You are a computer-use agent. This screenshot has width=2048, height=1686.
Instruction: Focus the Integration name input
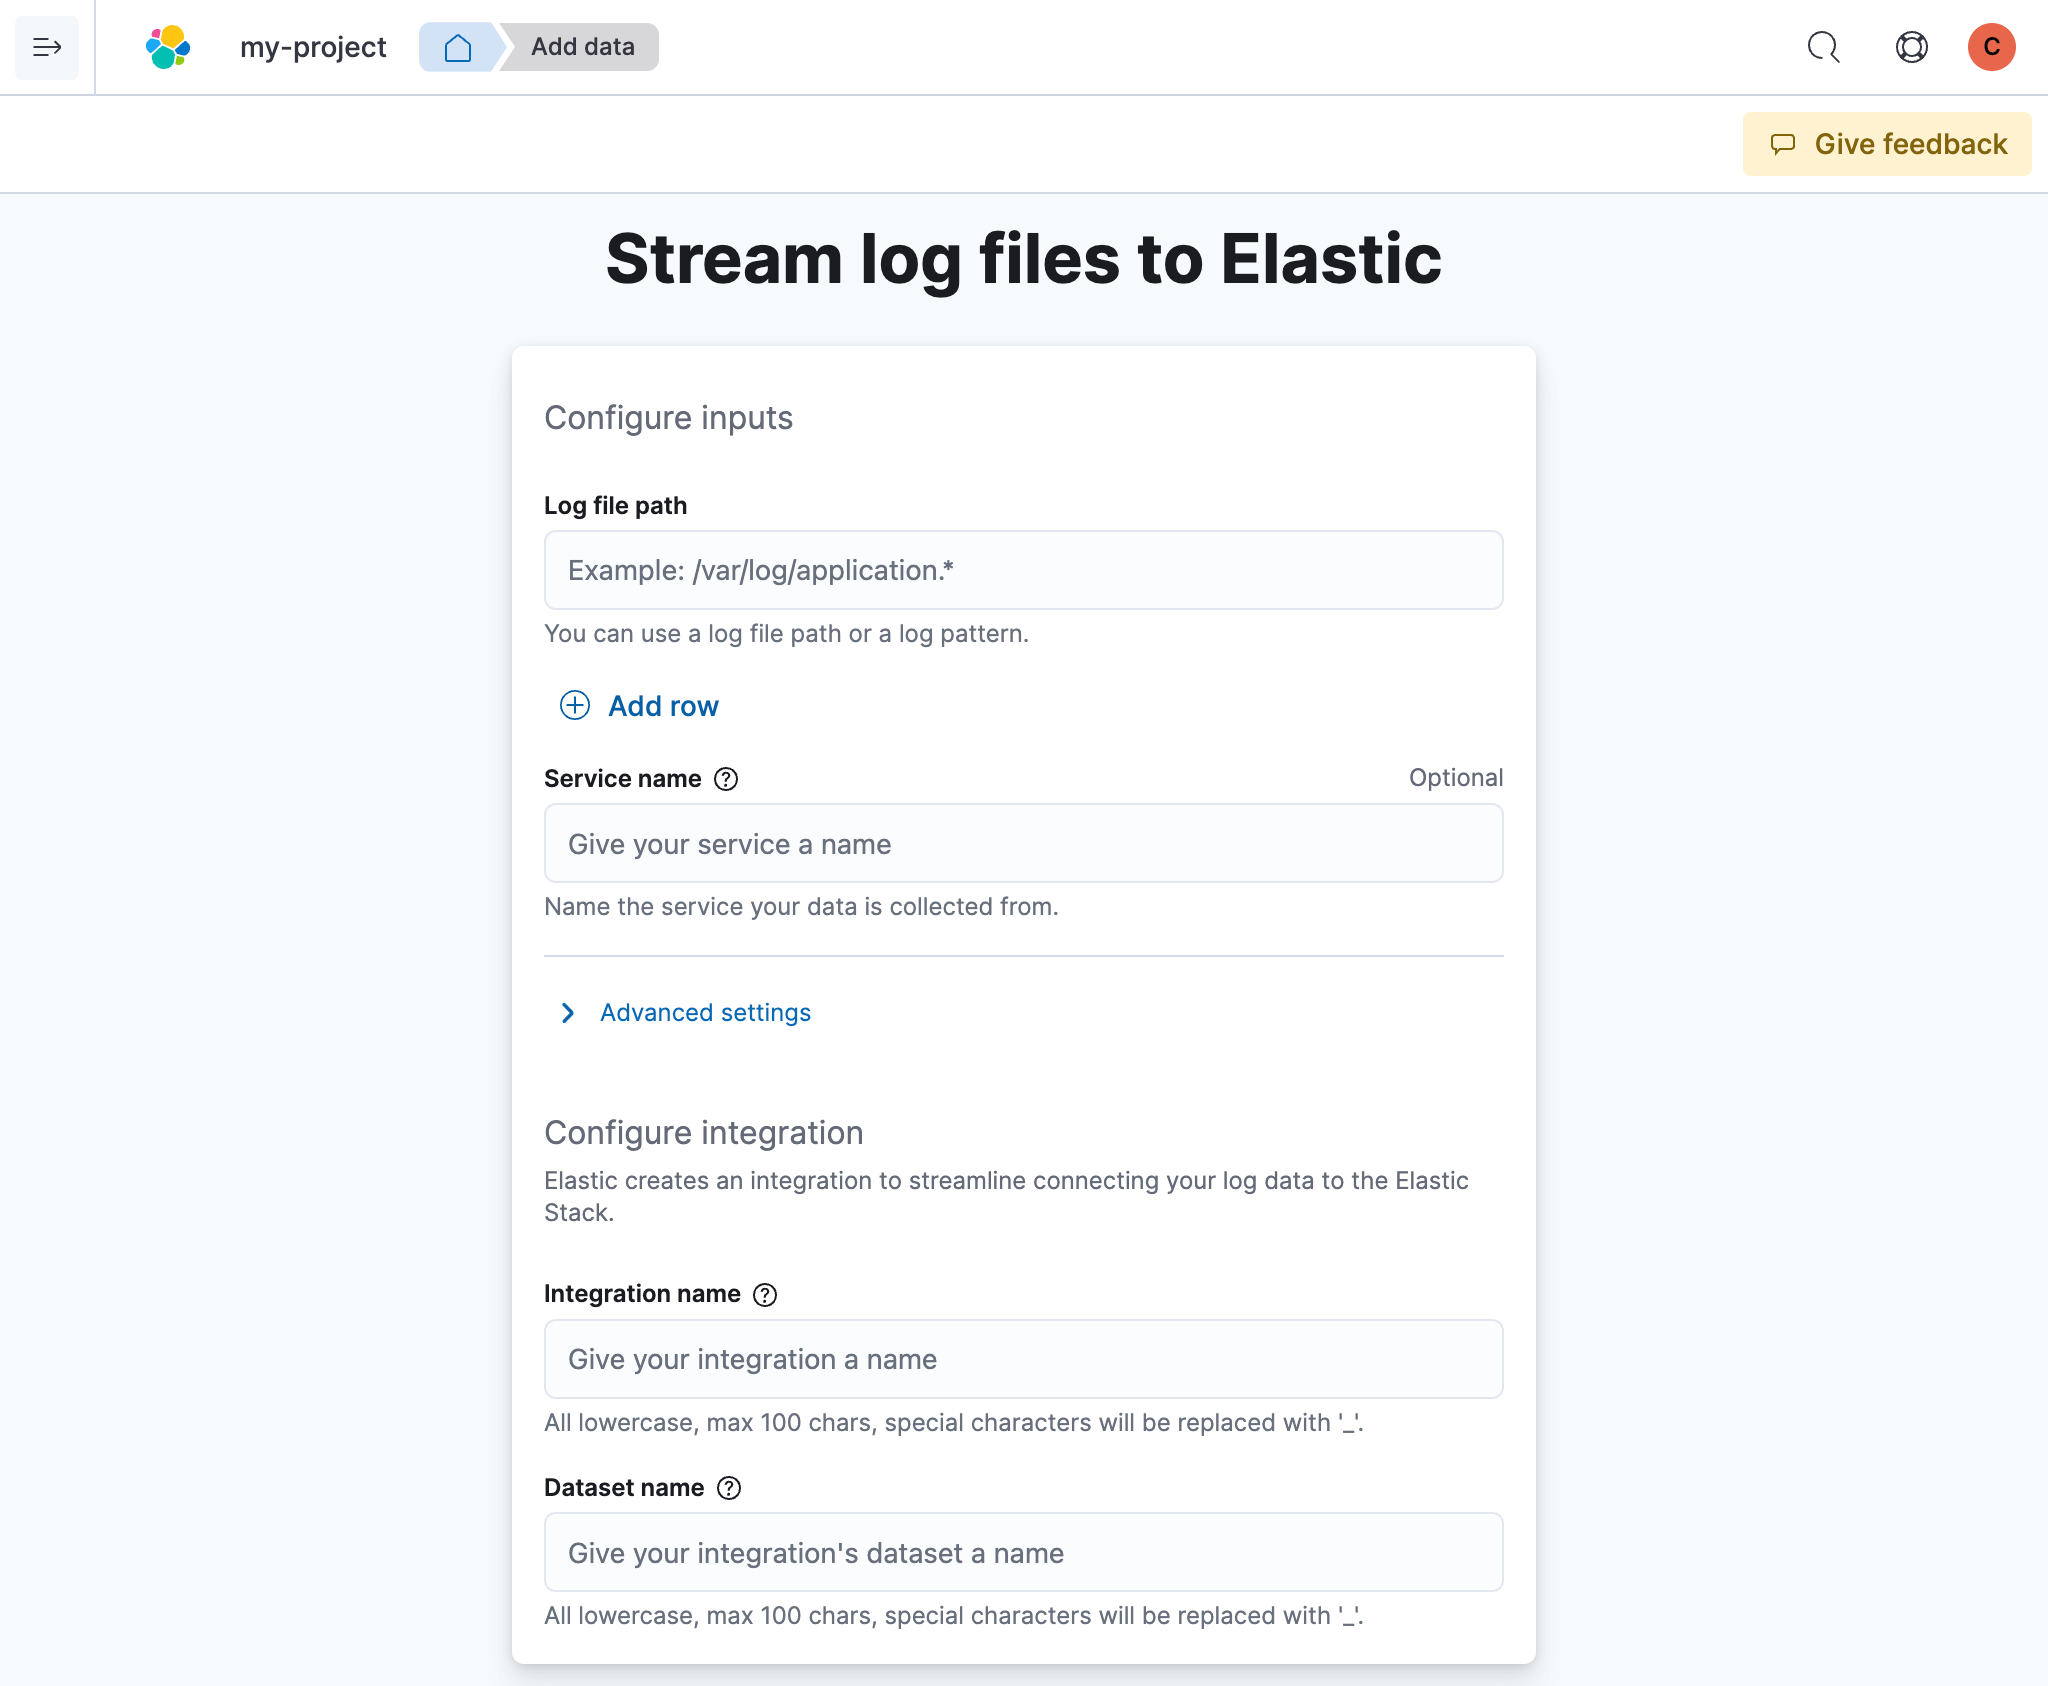[1023, 1359]
